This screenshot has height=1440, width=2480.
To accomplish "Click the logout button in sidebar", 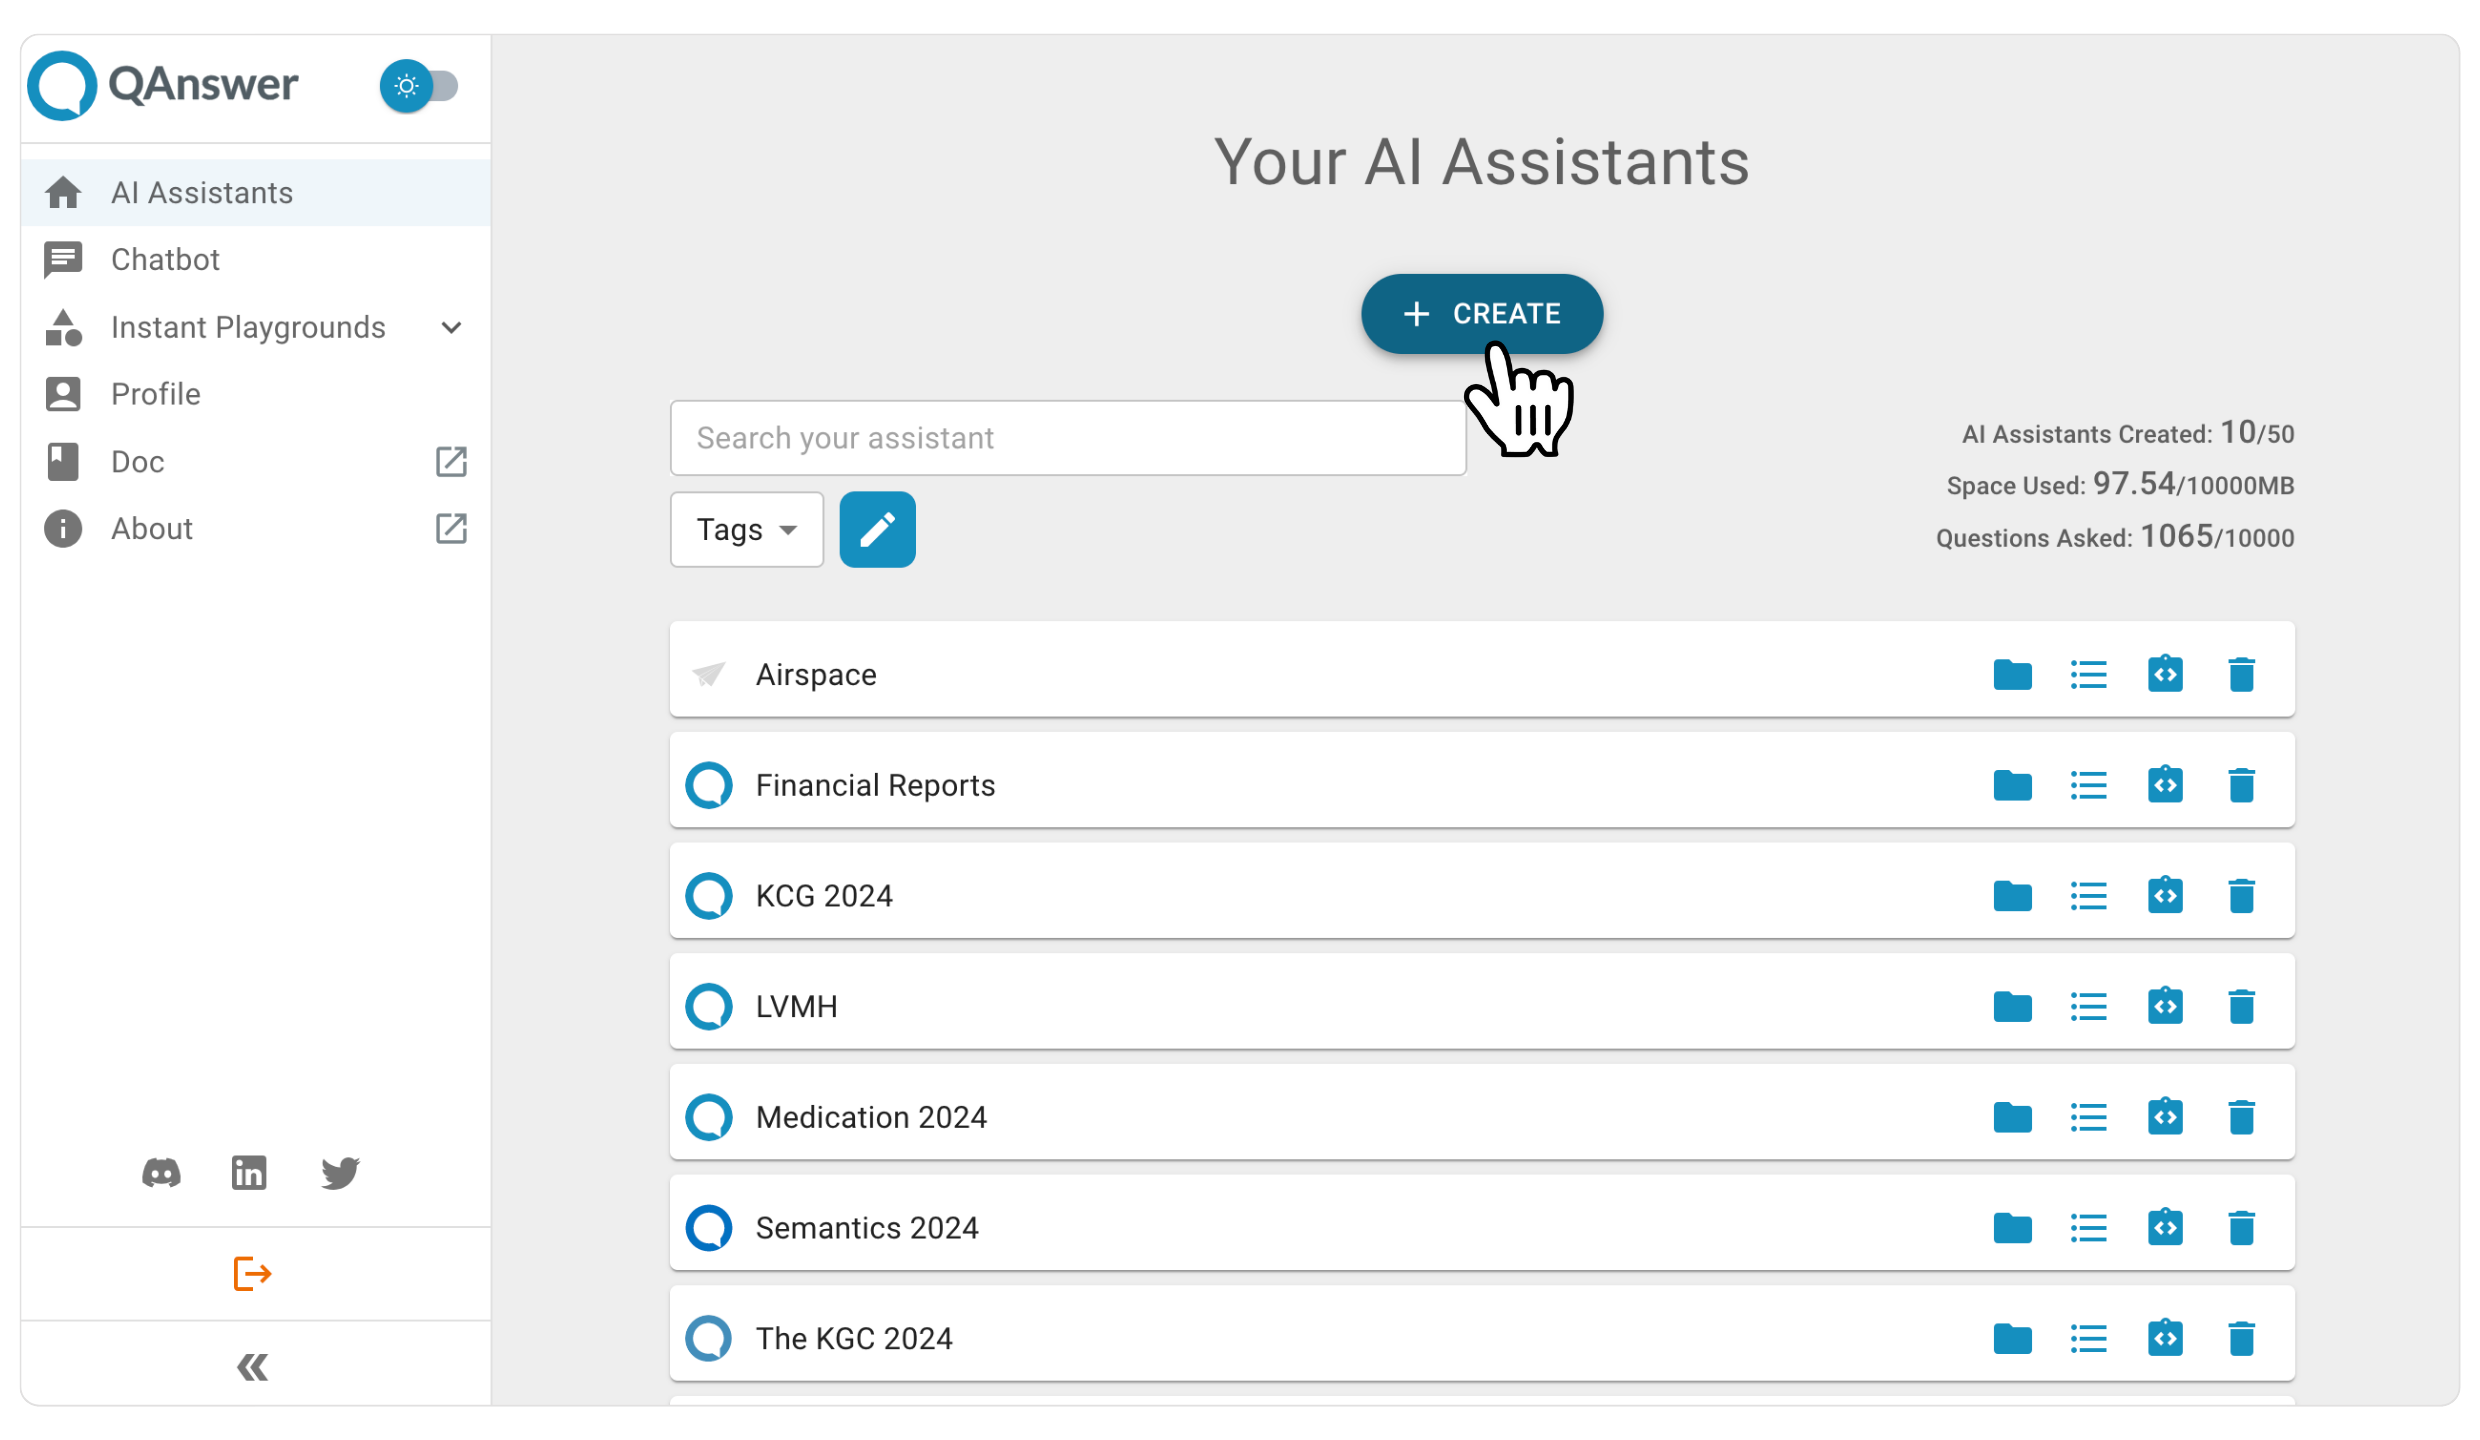I will 254,1274.
